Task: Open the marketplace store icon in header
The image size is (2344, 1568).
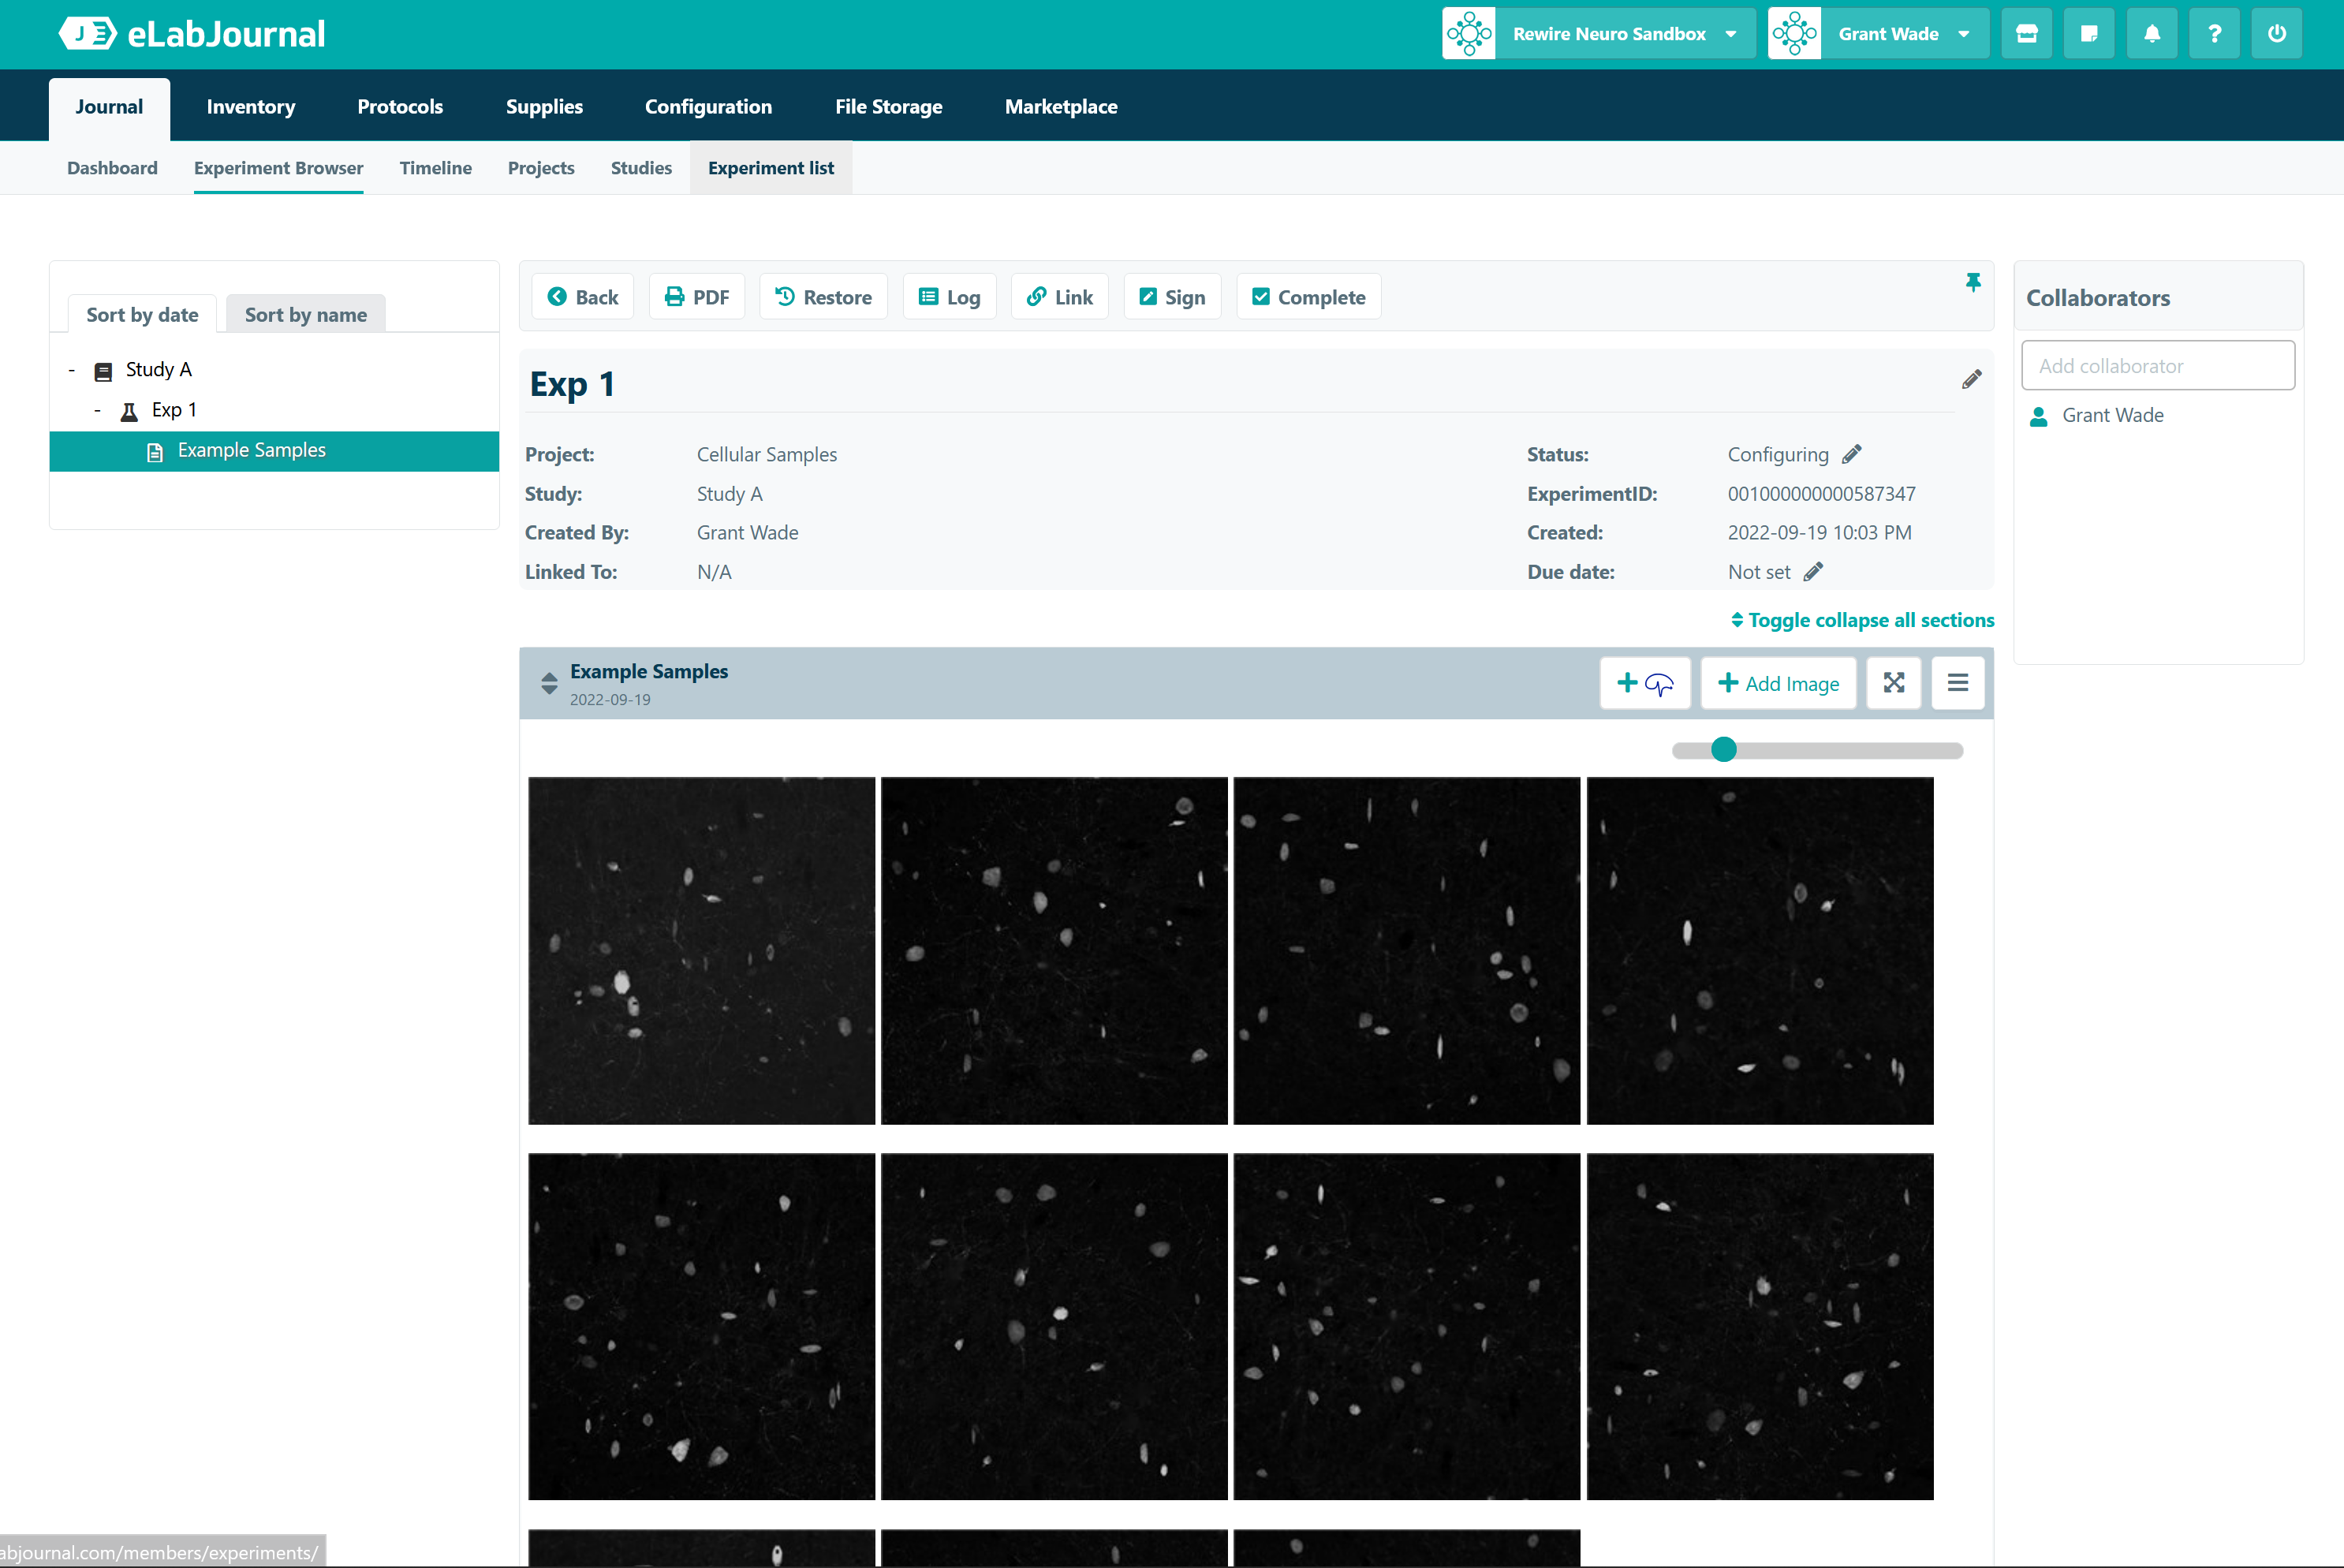Action: [x=2026, y=34]
